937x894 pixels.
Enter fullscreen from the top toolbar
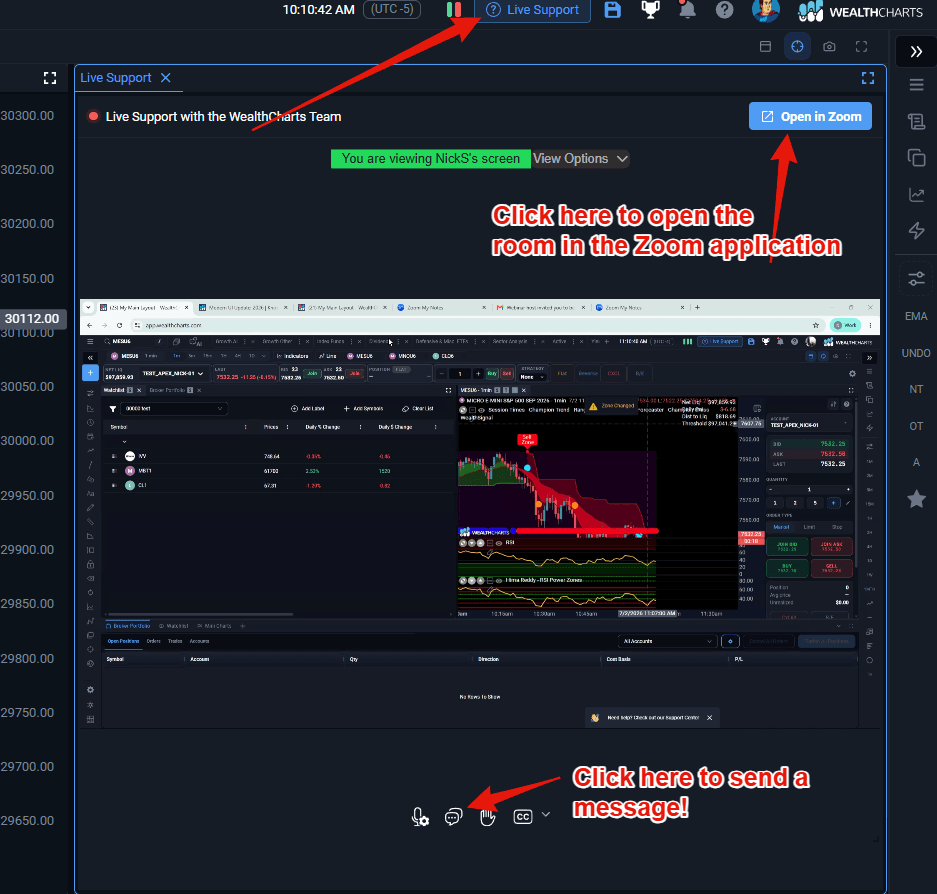click(x=861, y=47)
